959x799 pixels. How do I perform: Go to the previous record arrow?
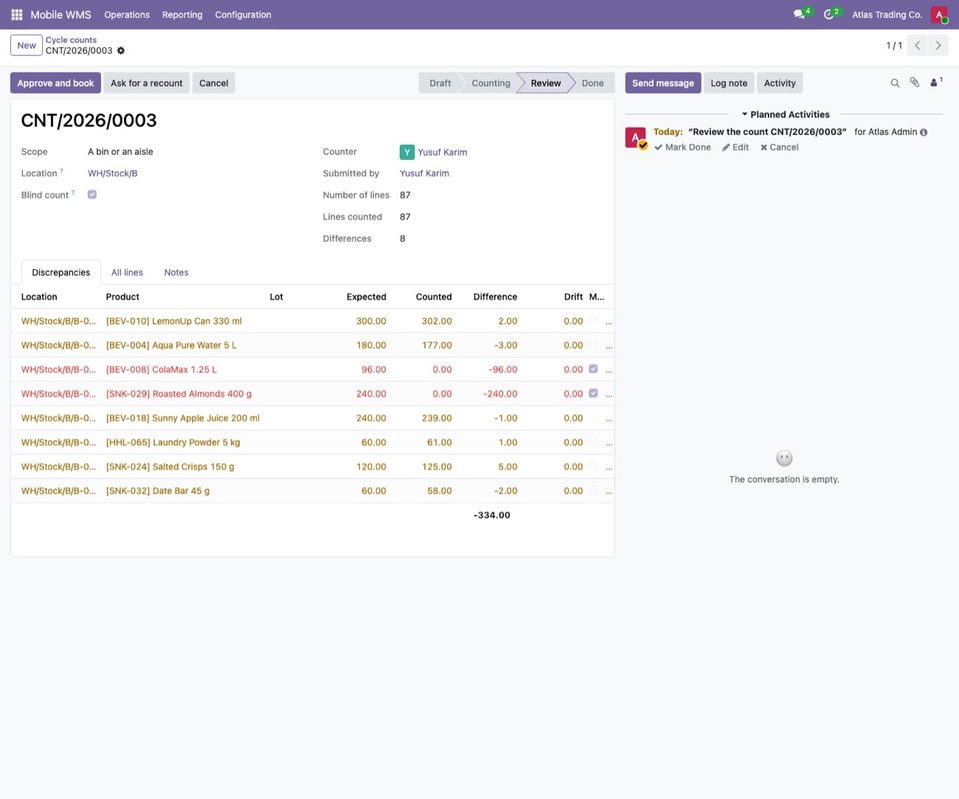tap(917, 45)
